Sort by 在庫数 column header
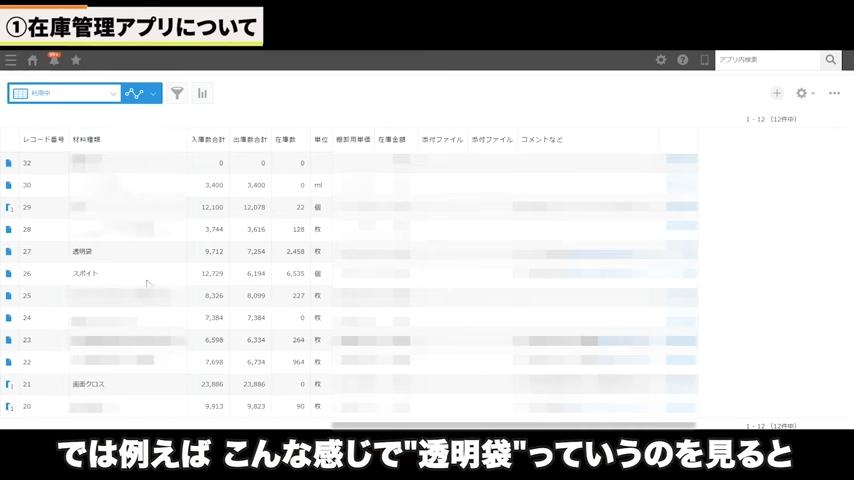Screen dimensions: 854x480 click(285, 140)
